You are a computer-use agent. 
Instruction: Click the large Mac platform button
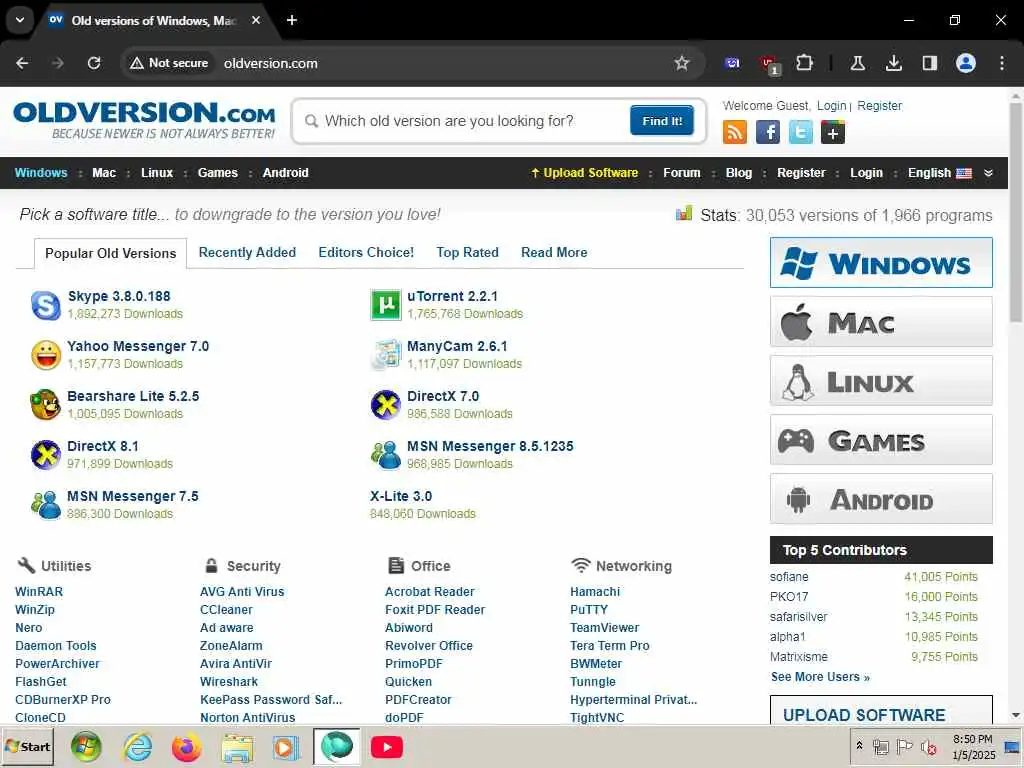point(881,322)
